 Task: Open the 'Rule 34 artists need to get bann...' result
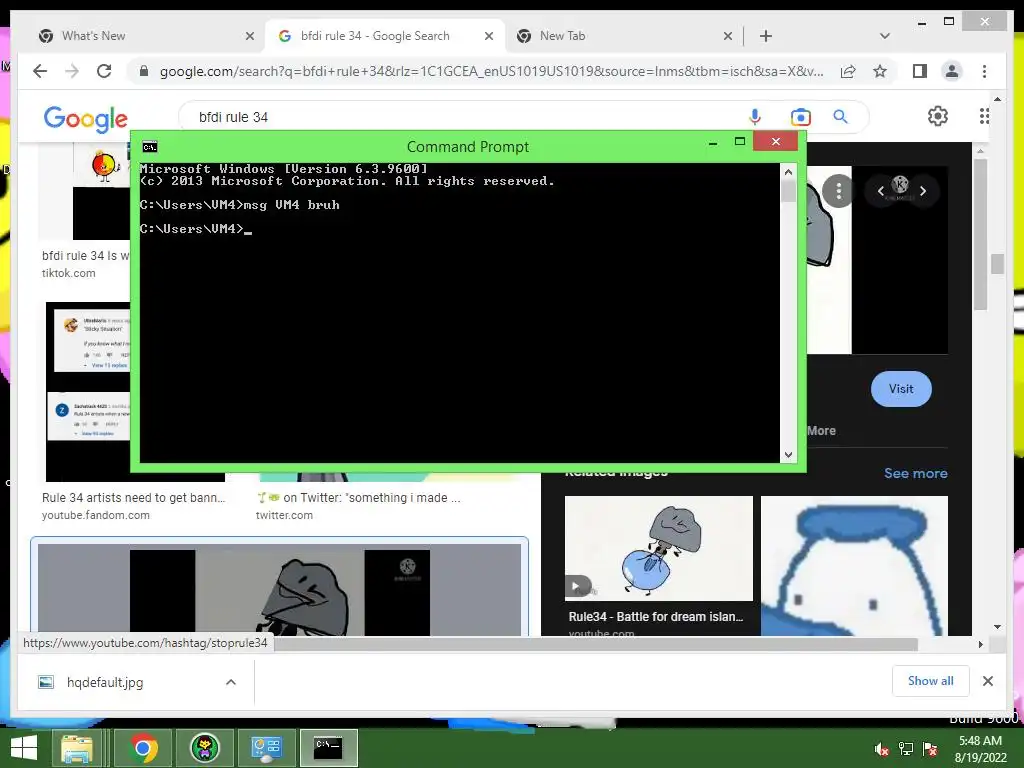[x=134, y=498]
